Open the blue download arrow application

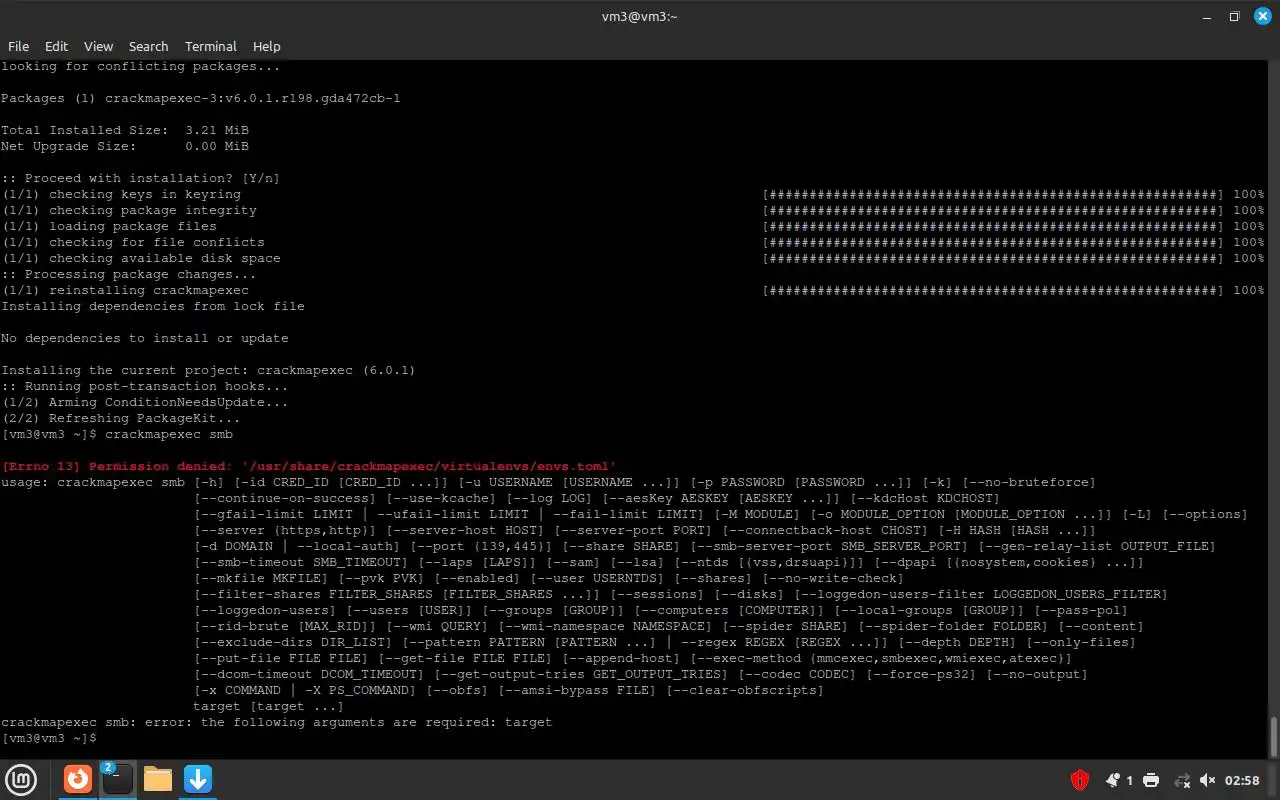[x=198, y=779]
